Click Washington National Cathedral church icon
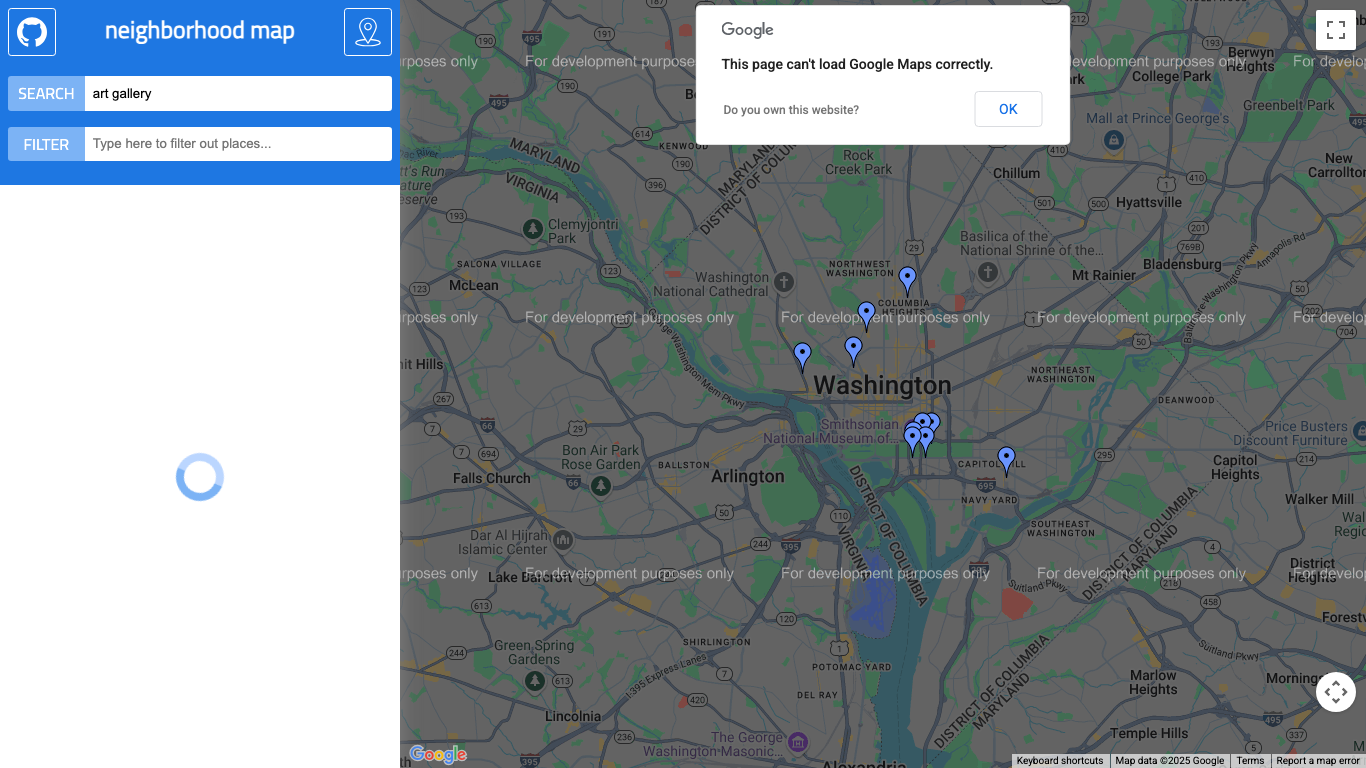Screen dimensions: 1366x768 [783, 283]
